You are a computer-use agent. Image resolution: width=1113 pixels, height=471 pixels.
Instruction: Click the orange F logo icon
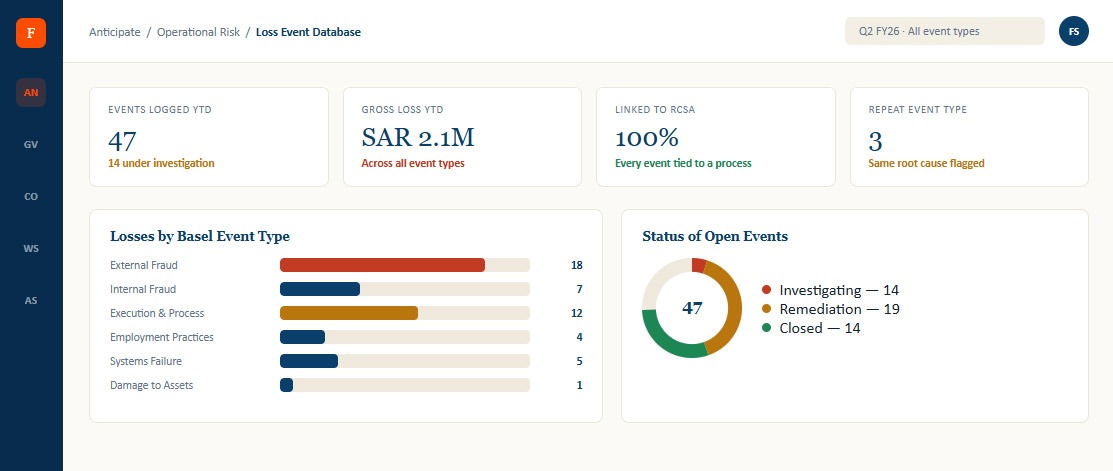tap(31, 33)
